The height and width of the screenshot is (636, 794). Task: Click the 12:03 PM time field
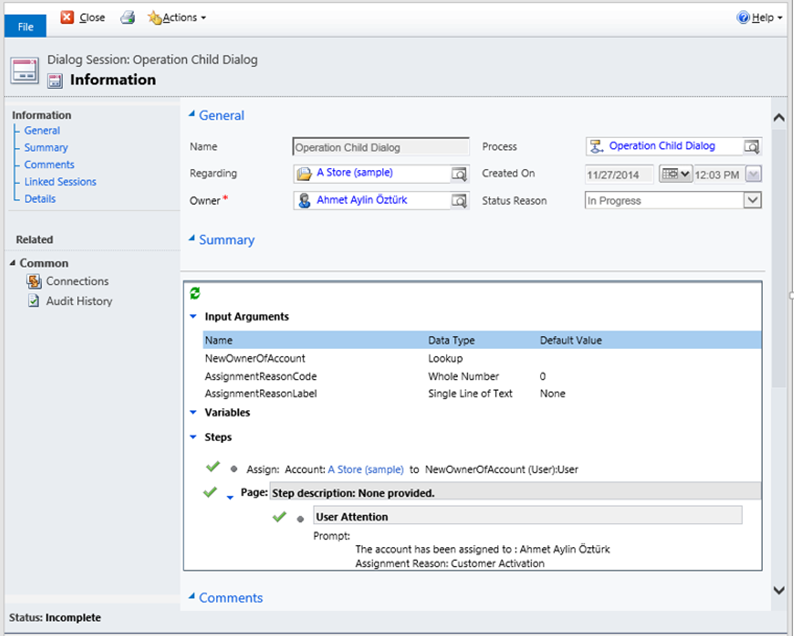pos(719,175)
